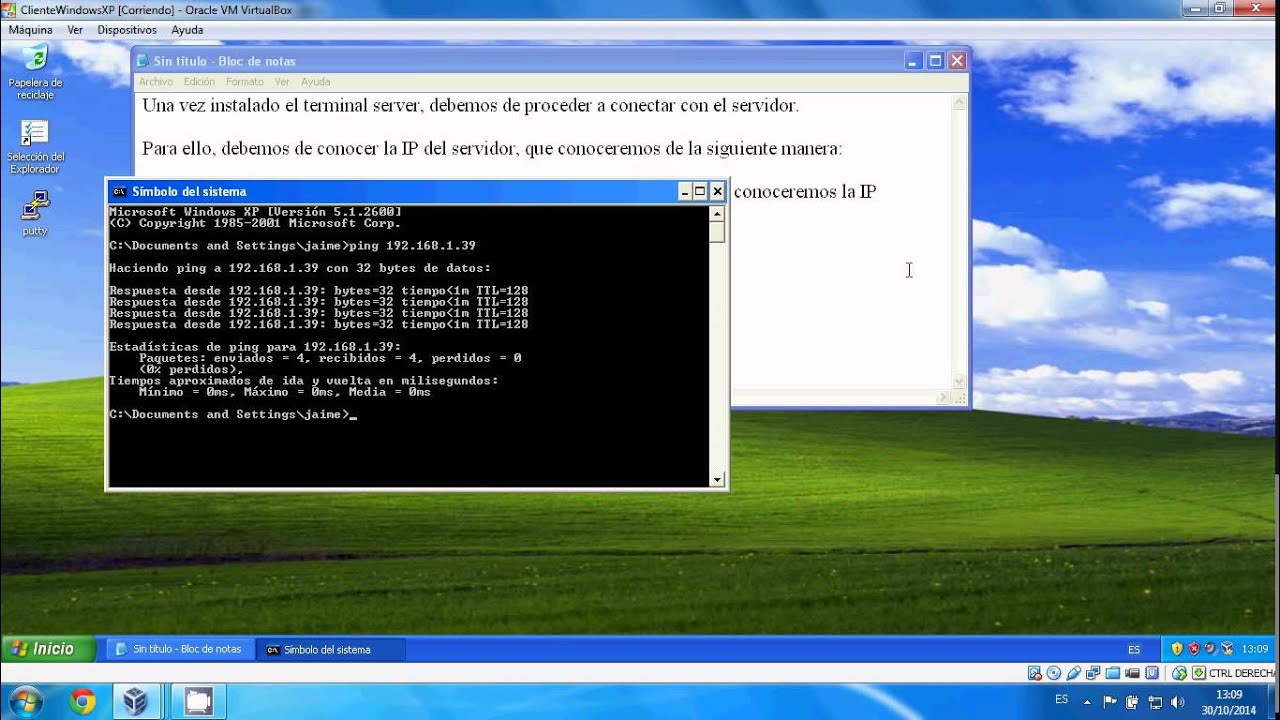Viewport: 1280px width, 720px height.
Task: Open Google Chrome from the host taskbar
Action: coord(83,702)
